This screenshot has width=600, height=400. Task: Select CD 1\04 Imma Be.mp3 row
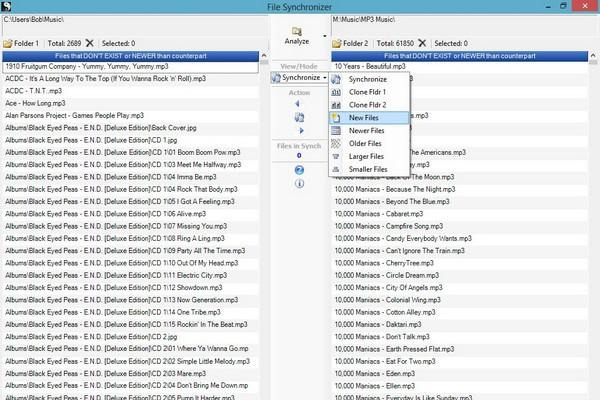pos(130,177)
